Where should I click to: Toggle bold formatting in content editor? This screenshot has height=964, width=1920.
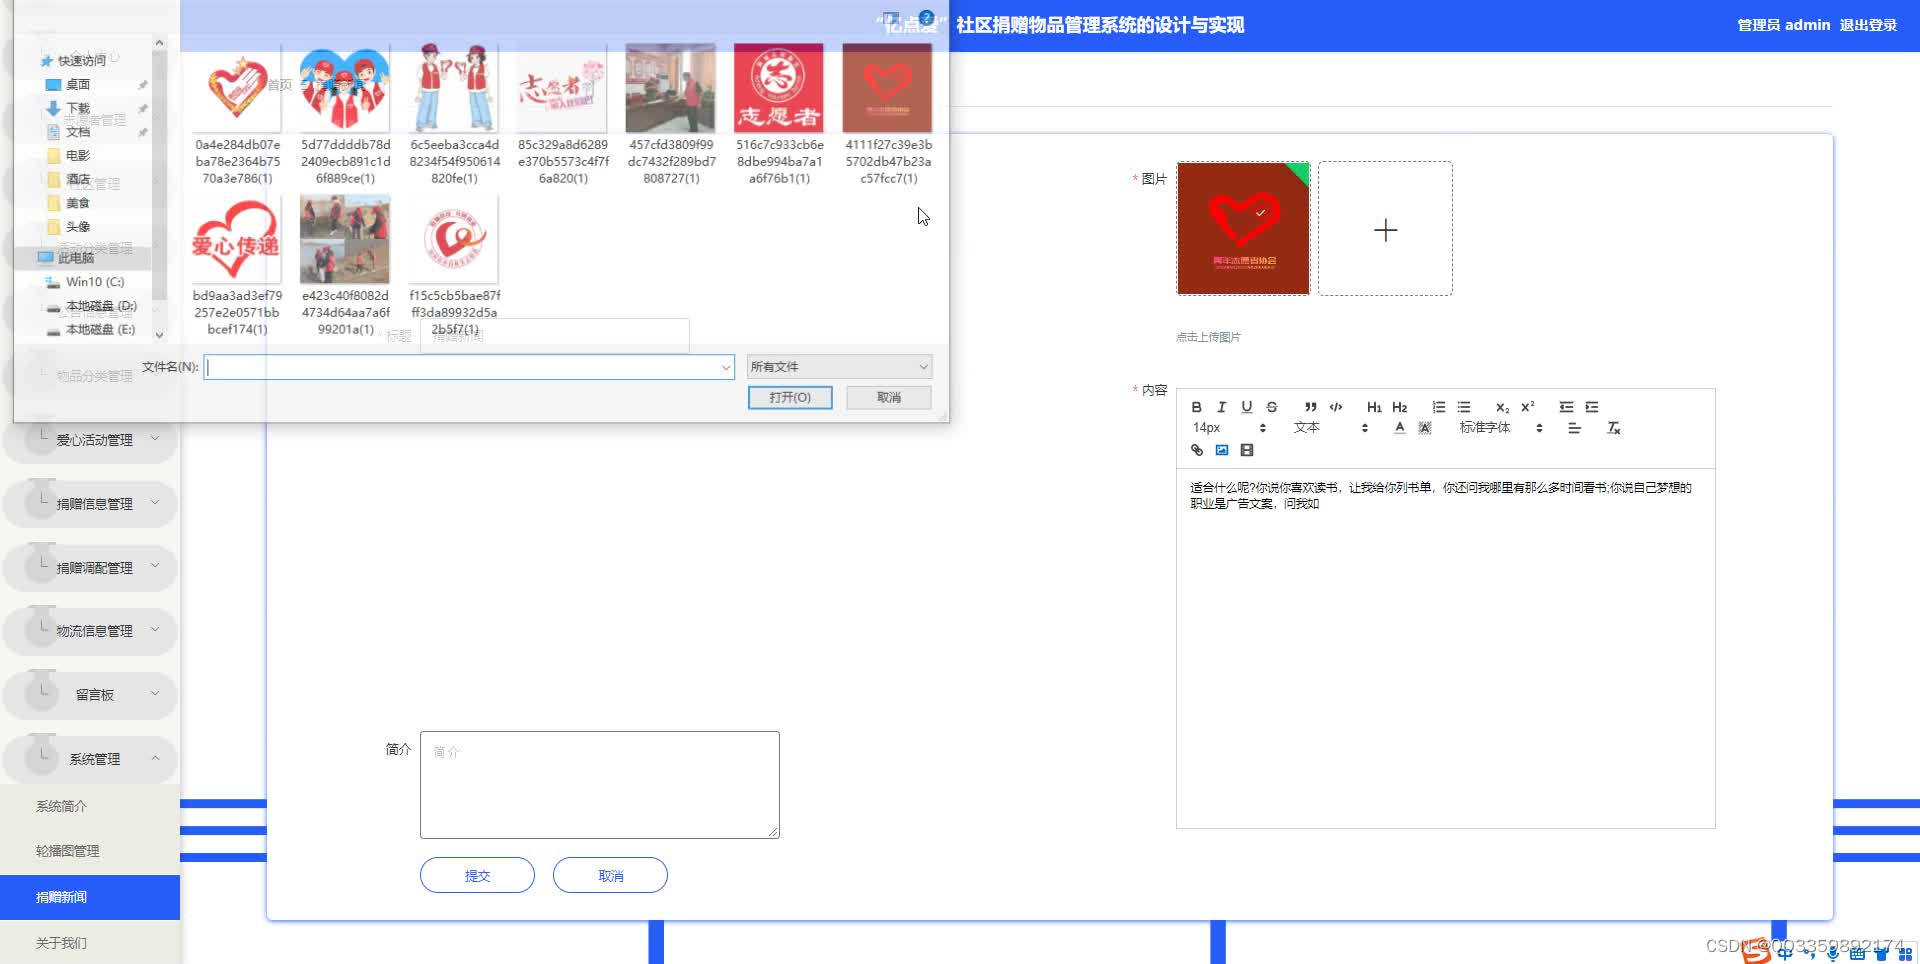coord(1196,407)
